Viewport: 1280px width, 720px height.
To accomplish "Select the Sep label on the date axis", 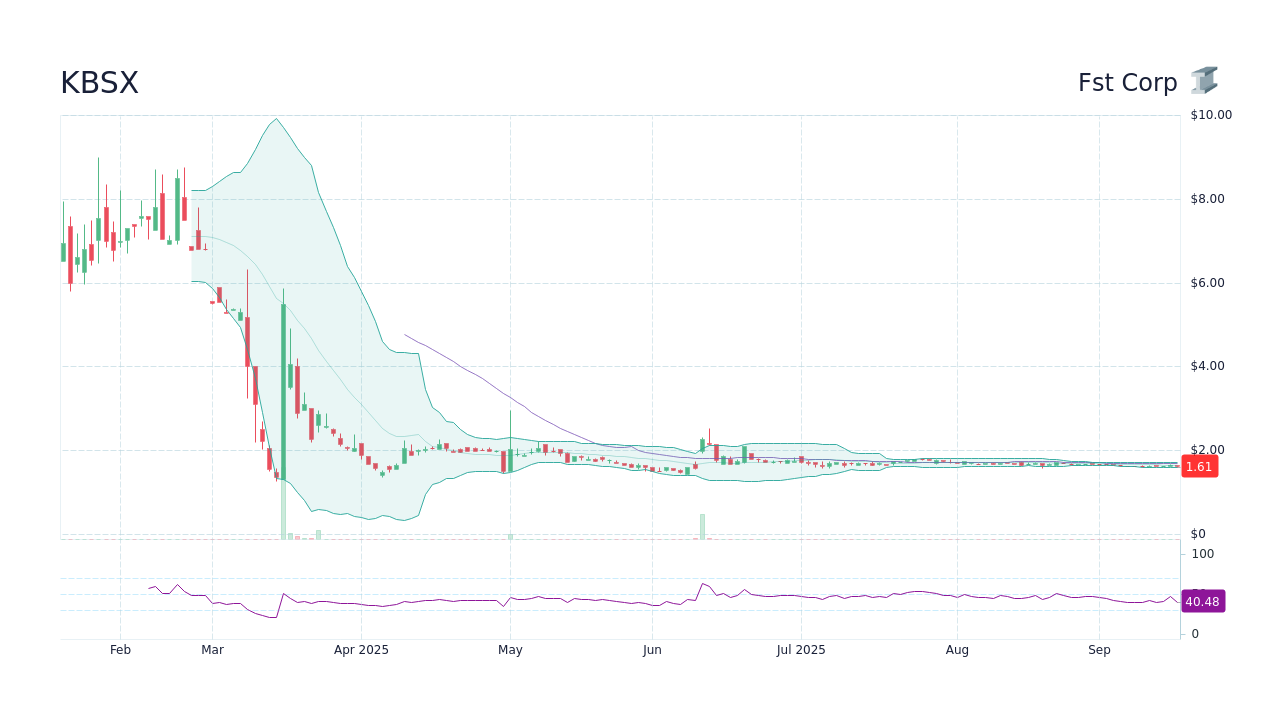I will click(1098, 649).
